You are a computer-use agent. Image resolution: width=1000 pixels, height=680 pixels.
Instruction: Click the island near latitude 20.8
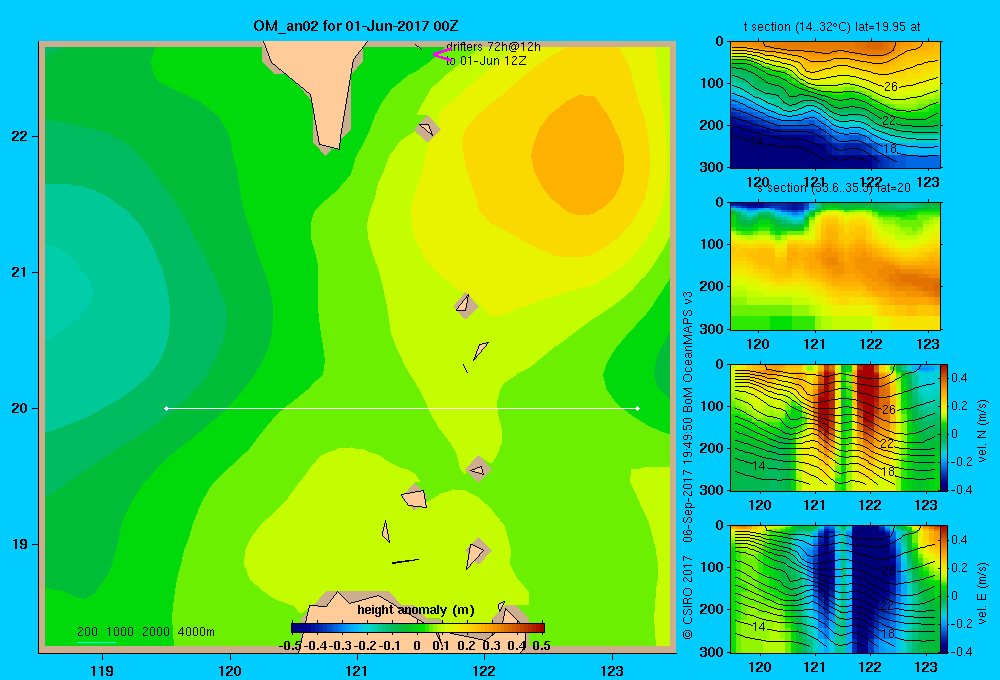[x=466, y=306]
